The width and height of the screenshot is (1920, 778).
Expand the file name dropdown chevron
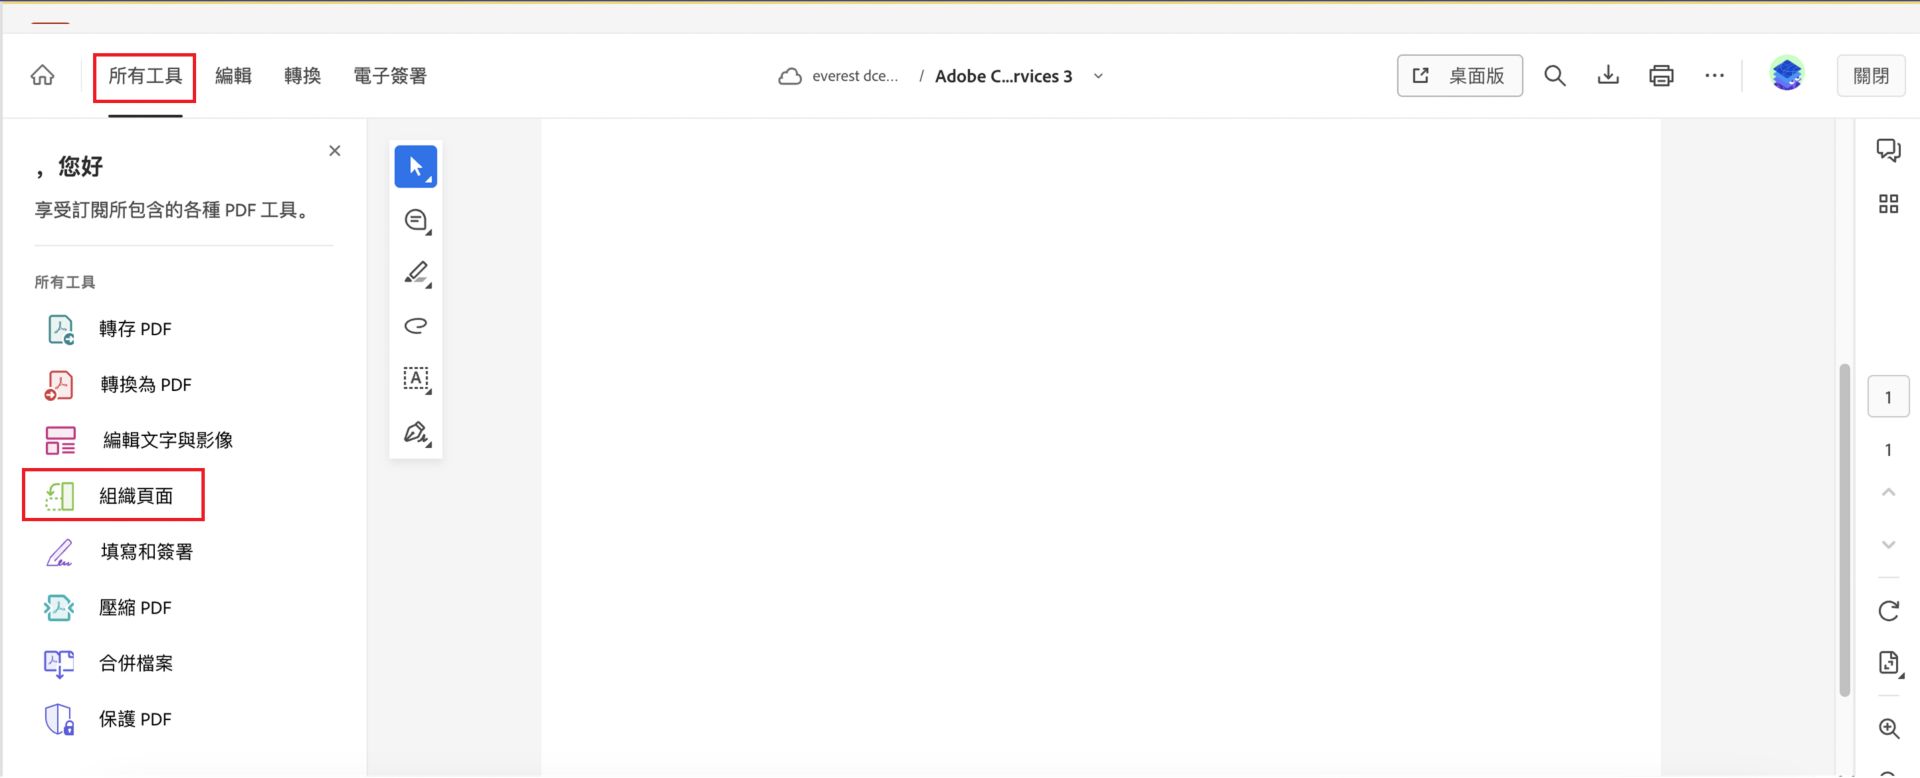click(1098, 76)
